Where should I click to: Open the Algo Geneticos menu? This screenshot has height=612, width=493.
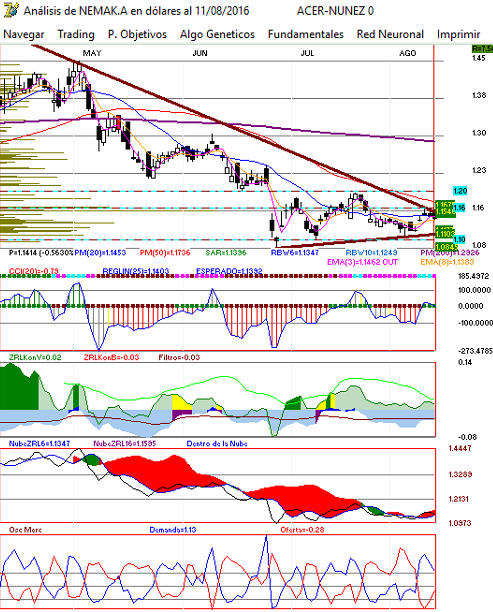pyautogui.click(x=217, y=34)
